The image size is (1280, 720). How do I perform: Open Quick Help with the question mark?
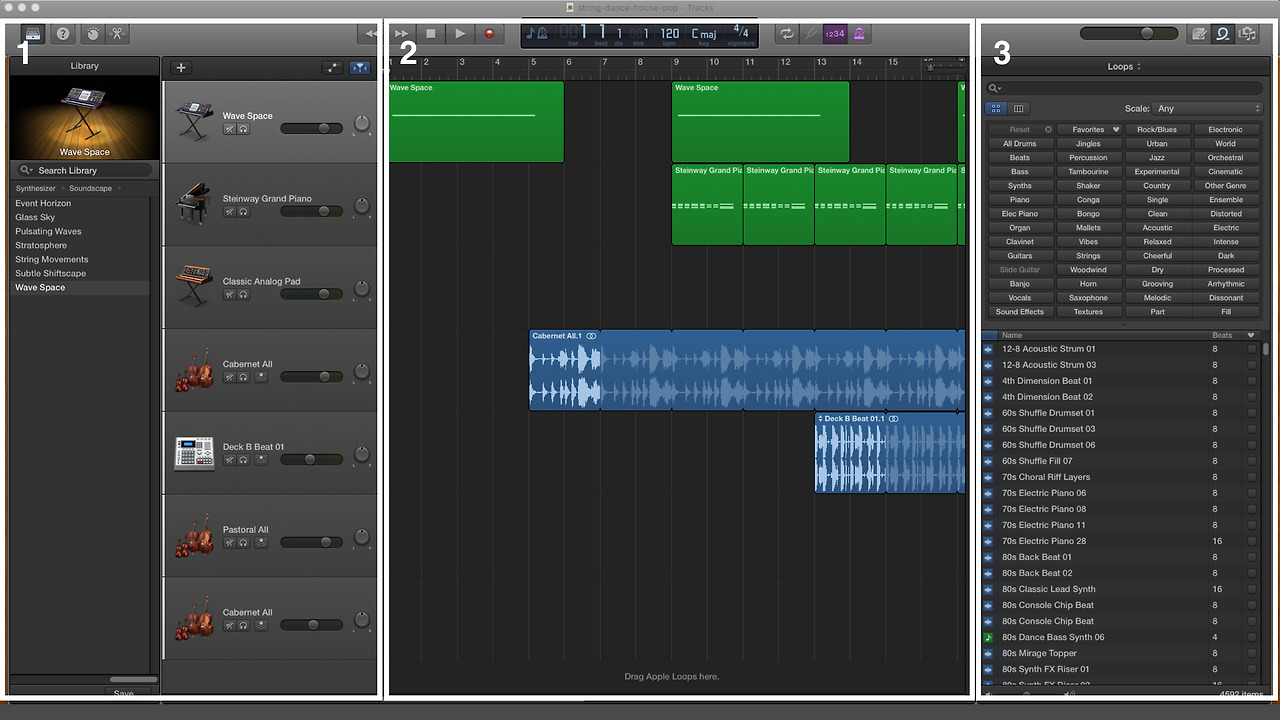(x=63, y=34)
